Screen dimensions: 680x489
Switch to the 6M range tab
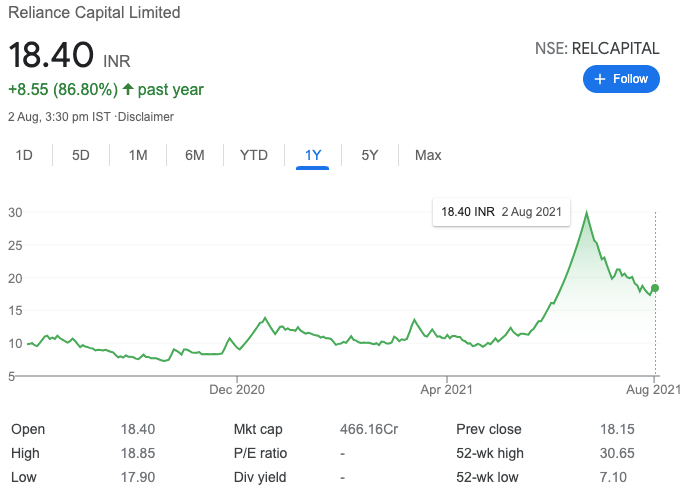[195, 155]
